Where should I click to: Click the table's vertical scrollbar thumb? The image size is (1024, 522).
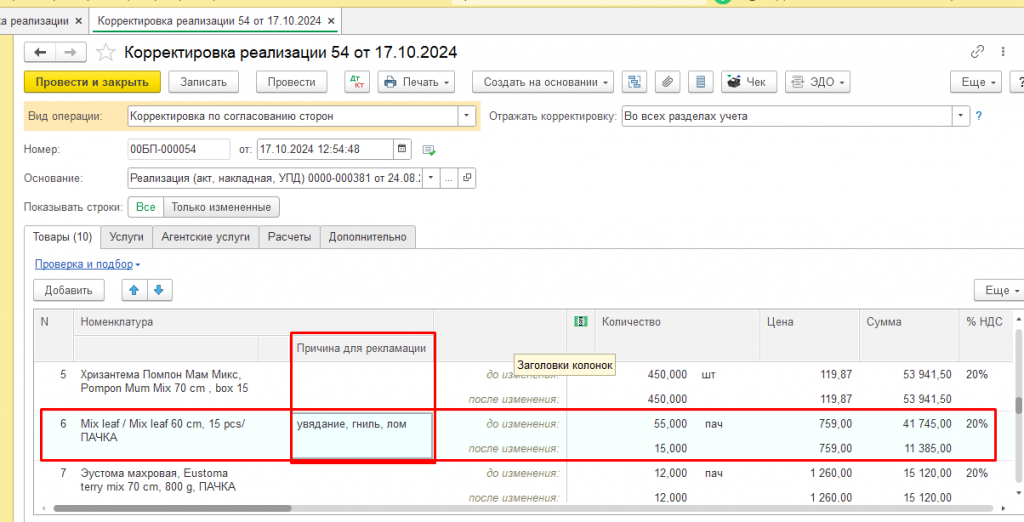(1018, 405)
